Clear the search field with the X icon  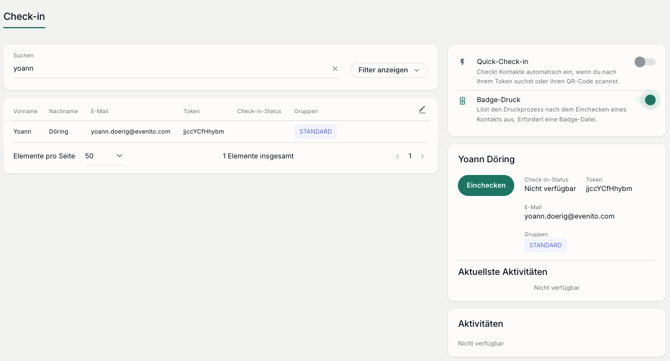335,69
